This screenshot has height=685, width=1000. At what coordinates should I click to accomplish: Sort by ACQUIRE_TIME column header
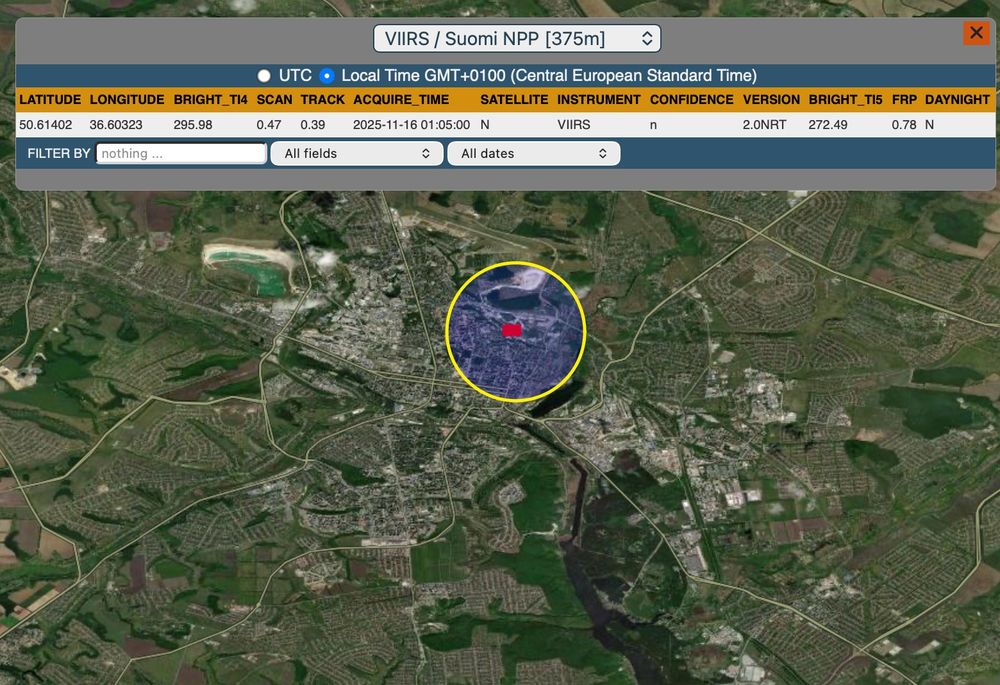point(401,99)
